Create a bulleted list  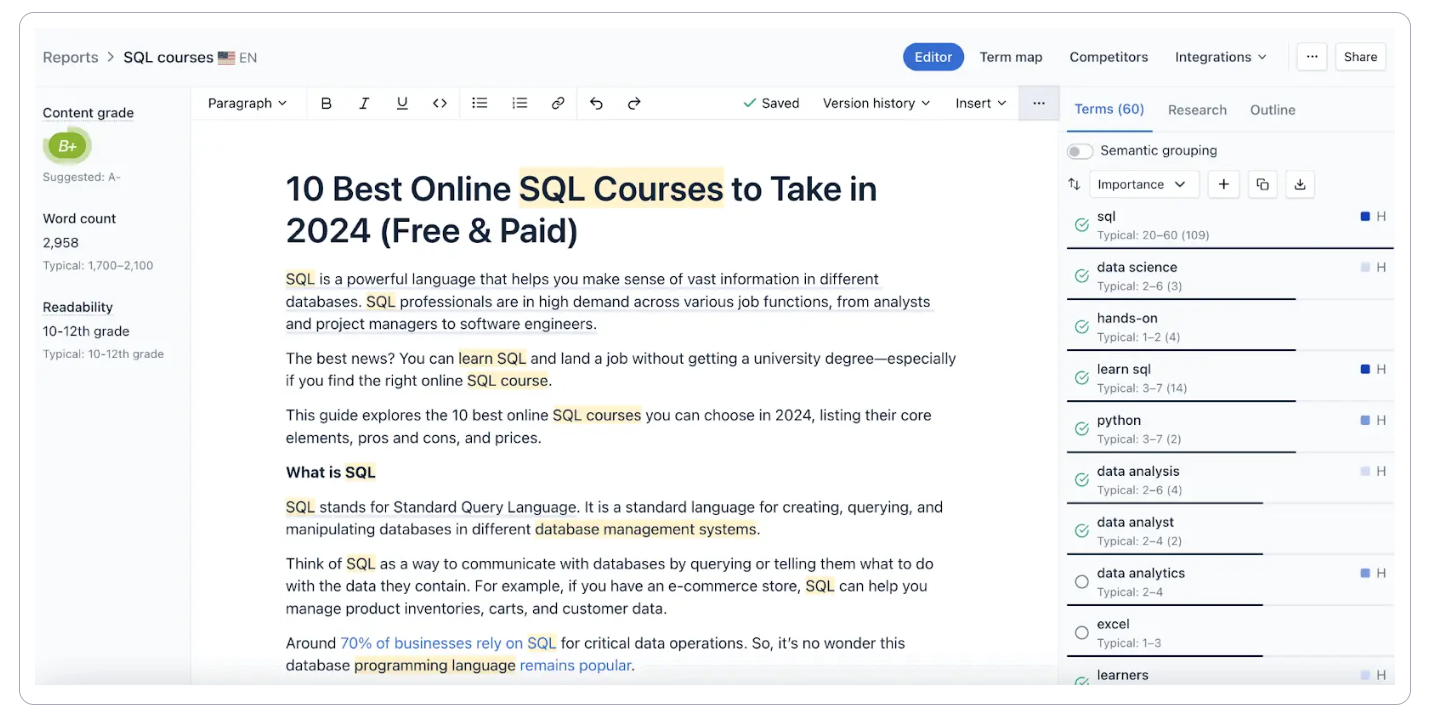(480, 103)
